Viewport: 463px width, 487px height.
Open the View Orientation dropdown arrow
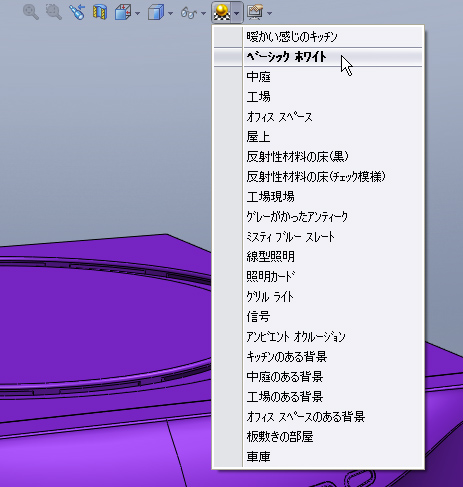tap(138, 13)
